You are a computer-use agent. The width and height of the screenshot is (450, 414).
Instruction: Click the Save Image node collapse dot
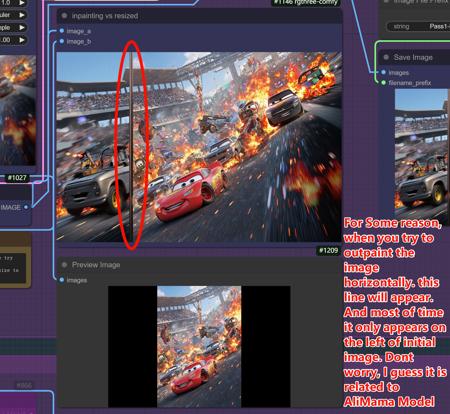point(386,57)
